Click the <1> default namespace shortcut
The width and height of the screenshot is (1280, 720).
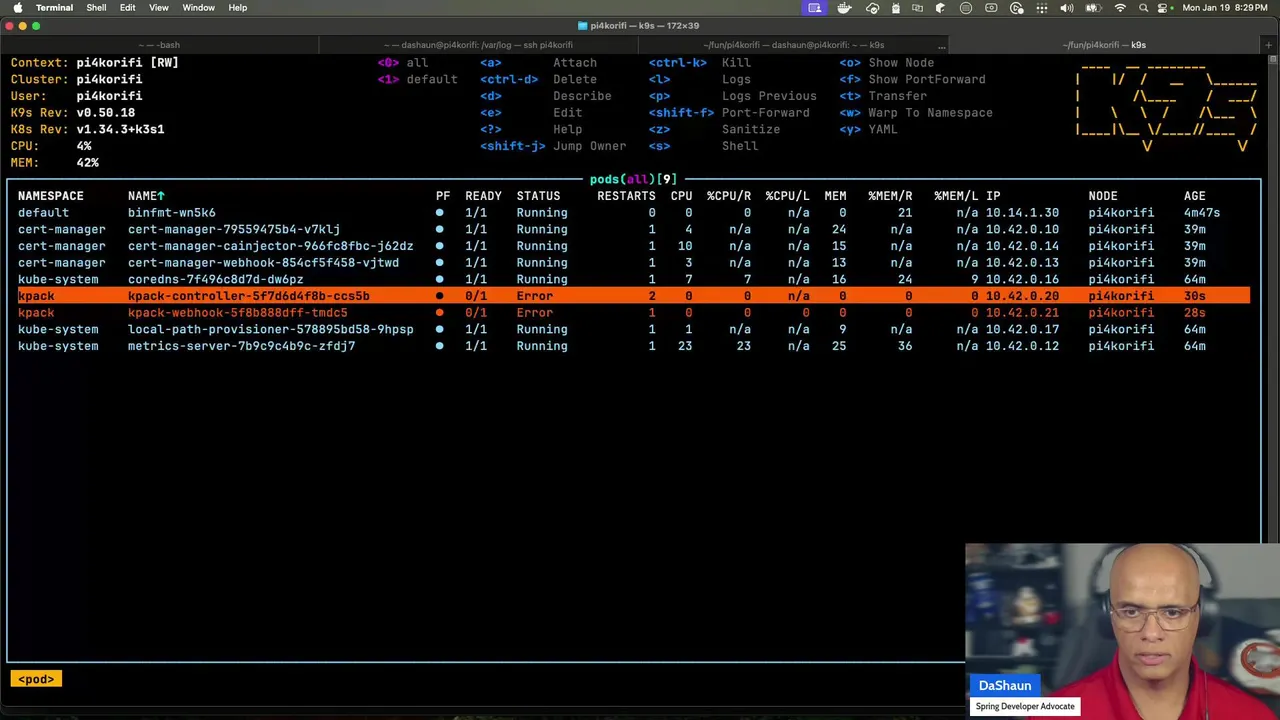[x=417, y=79]
